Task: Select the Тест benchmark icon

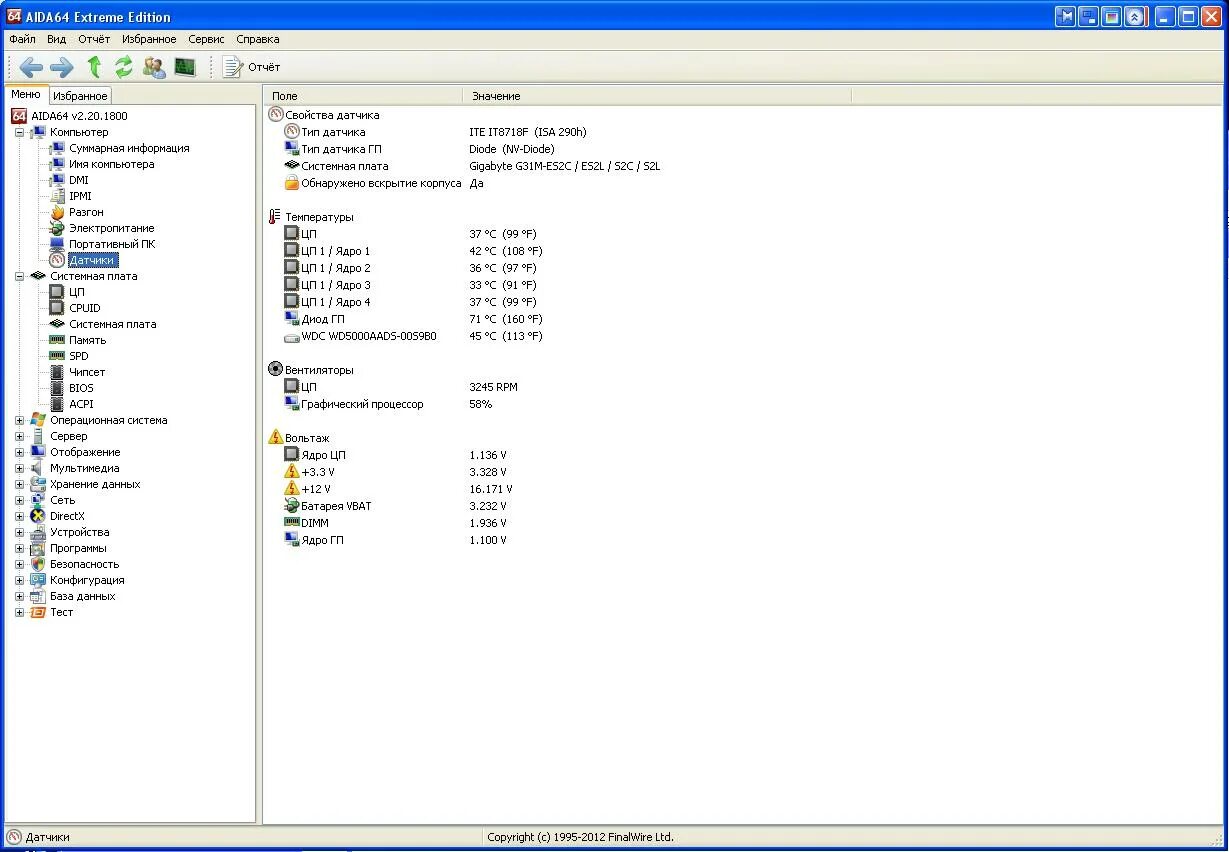Action: click(38, 612)
